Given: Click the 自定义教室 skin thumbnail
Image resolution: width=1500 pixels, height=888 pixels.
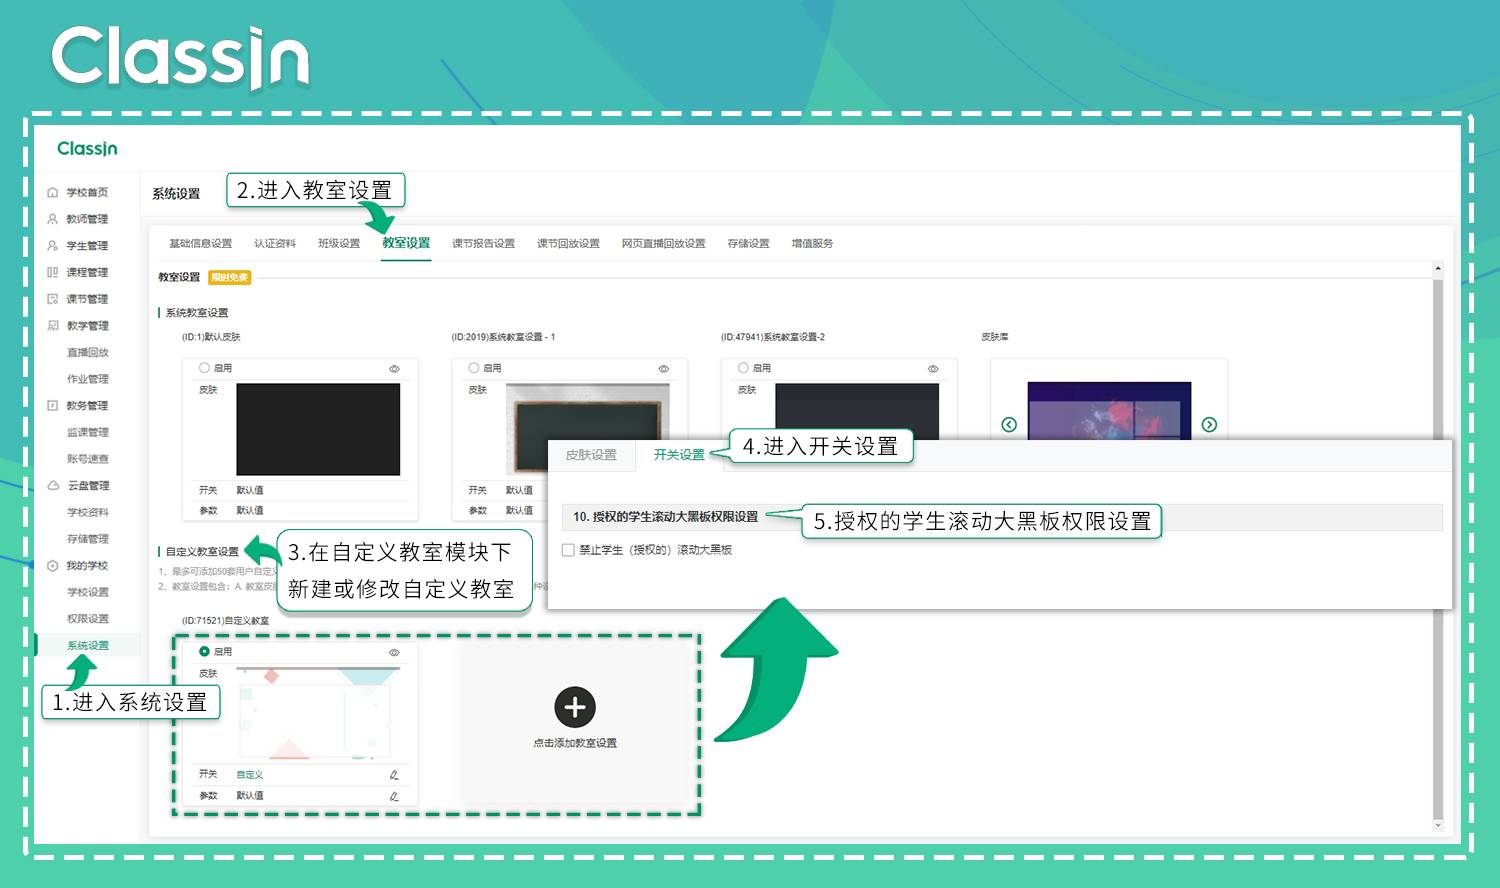Looking at the screenshot, I should [x=318, y=713].
